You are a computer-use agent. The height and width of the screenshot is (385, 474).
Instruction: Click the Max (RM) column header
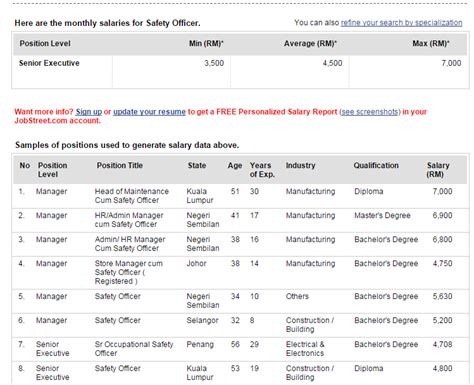(431, 44)
